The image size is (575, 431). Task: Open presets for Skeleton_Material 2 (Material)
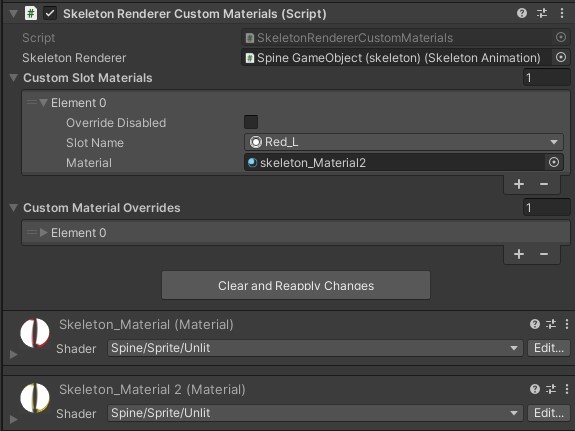tap(551, 389)
